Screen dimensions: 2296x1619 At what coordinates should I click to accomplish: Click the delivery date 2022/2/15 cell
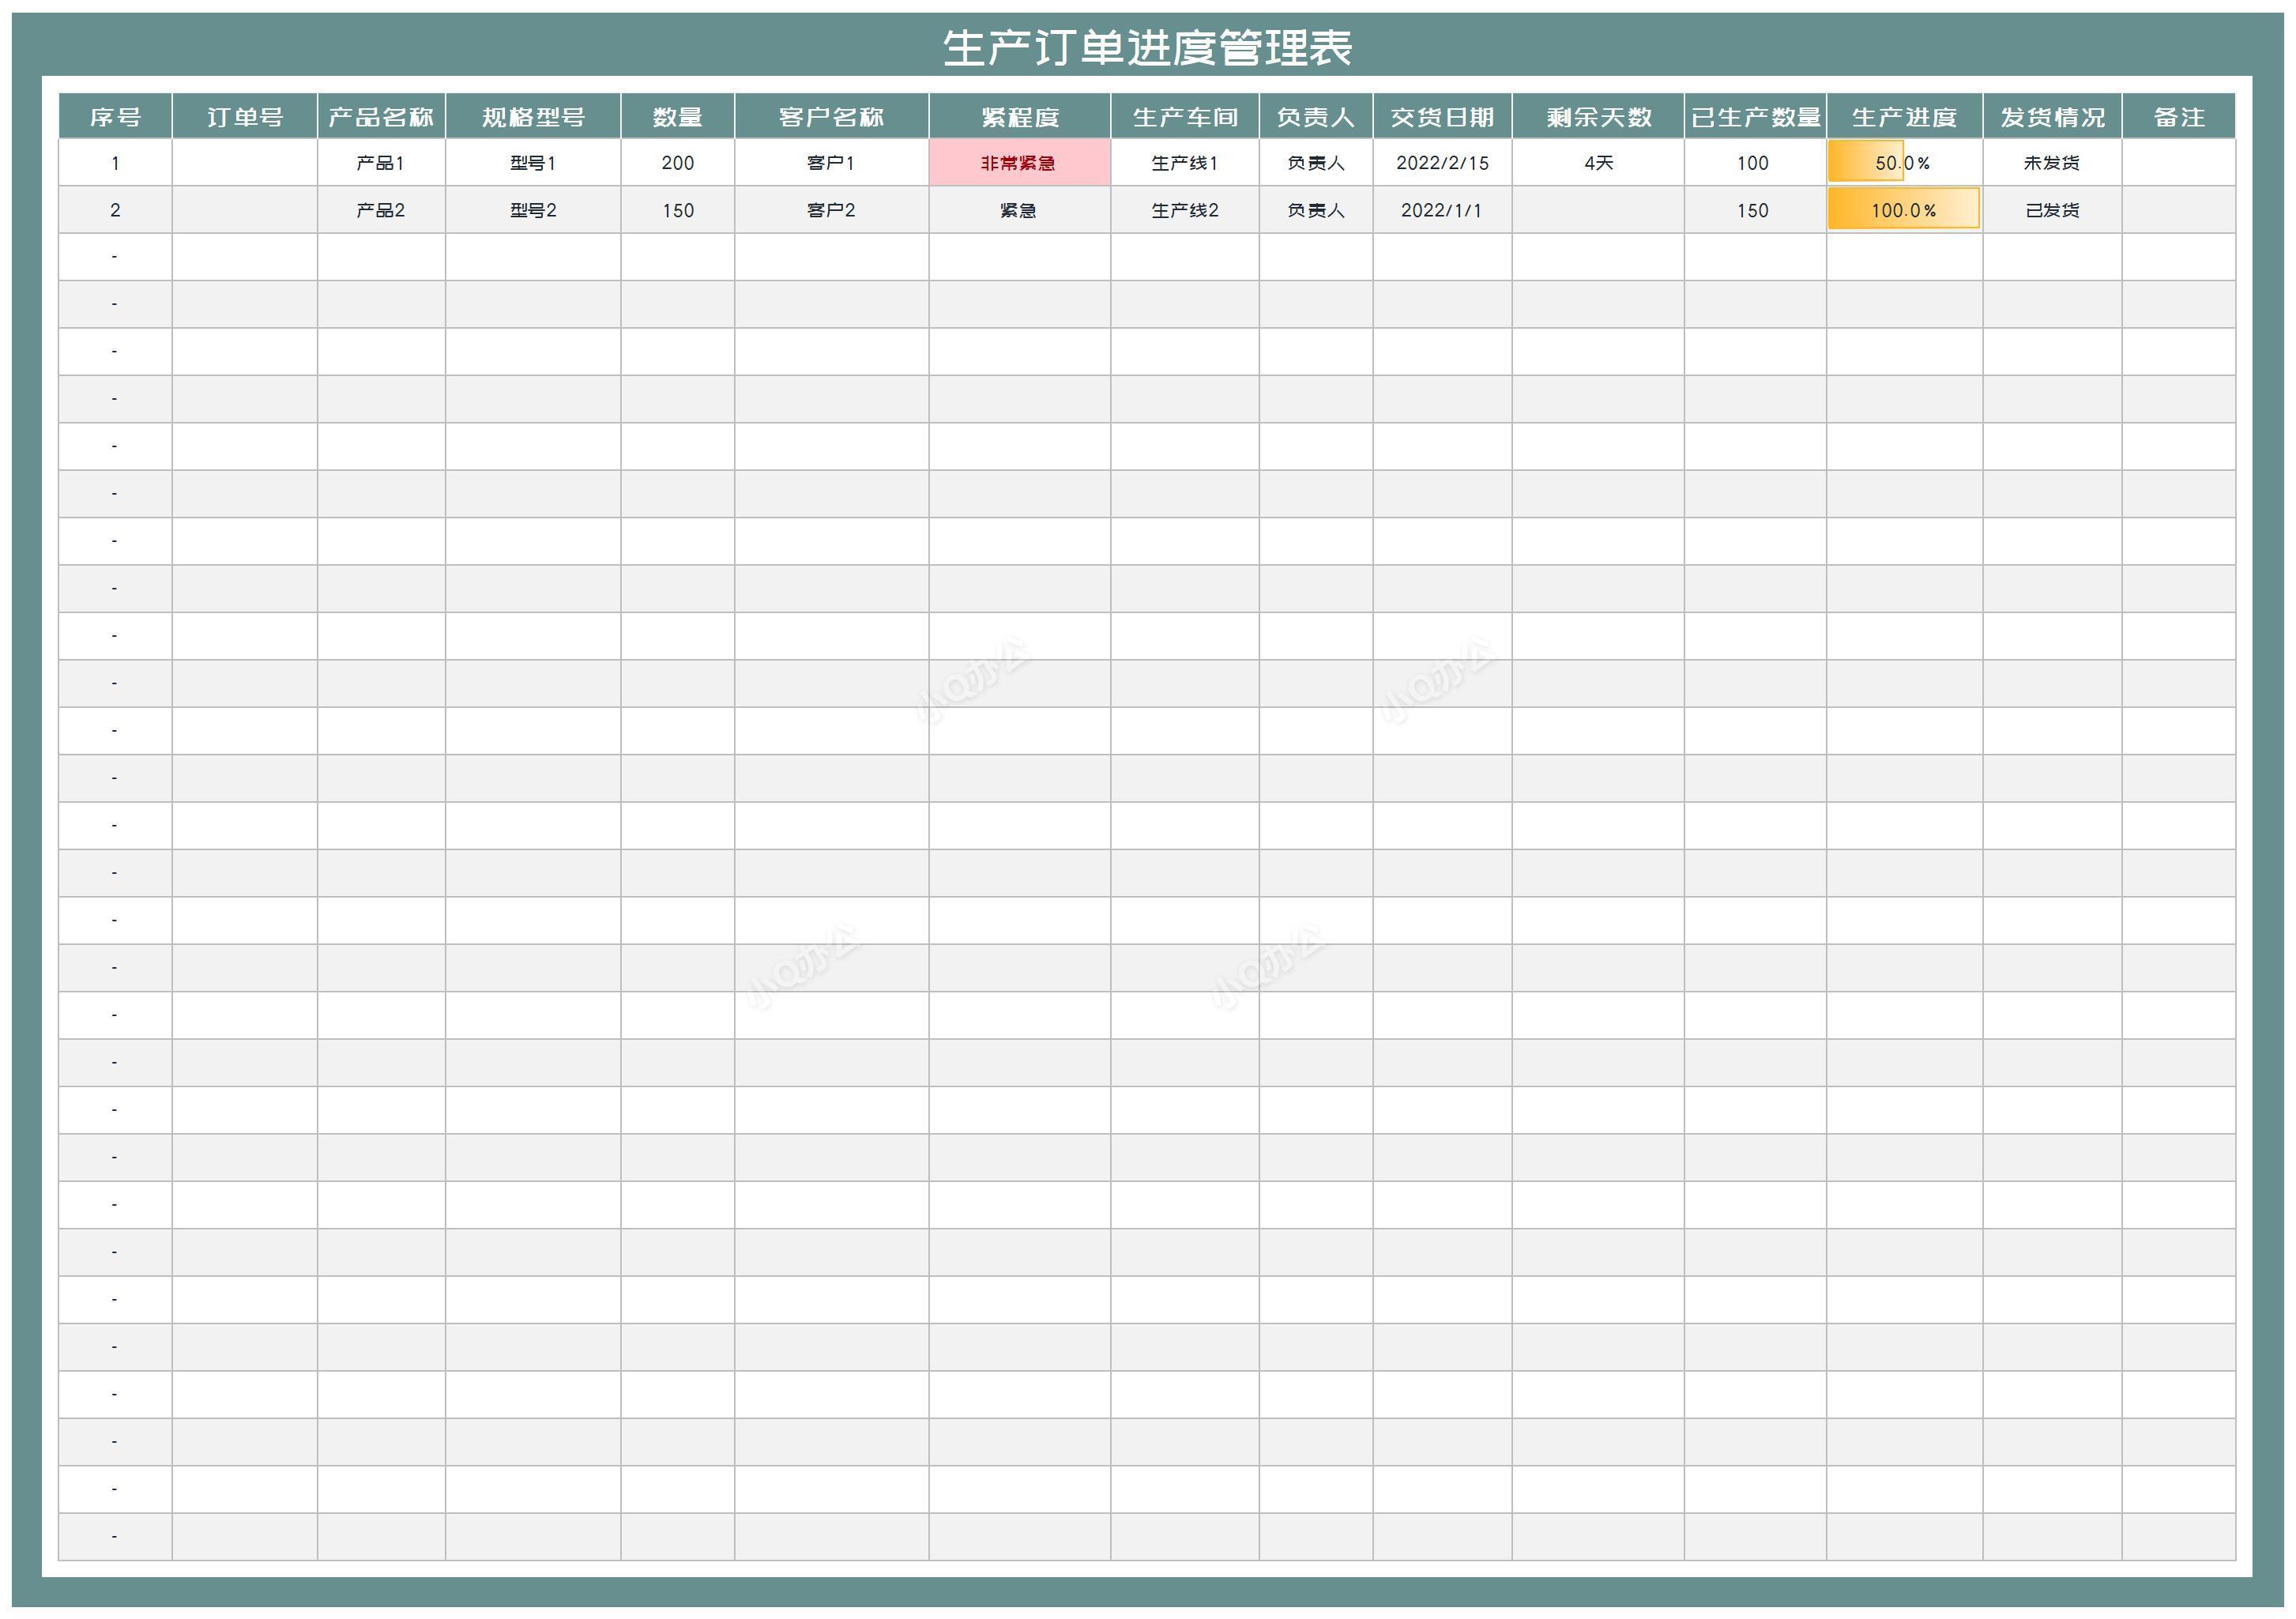1441,163
